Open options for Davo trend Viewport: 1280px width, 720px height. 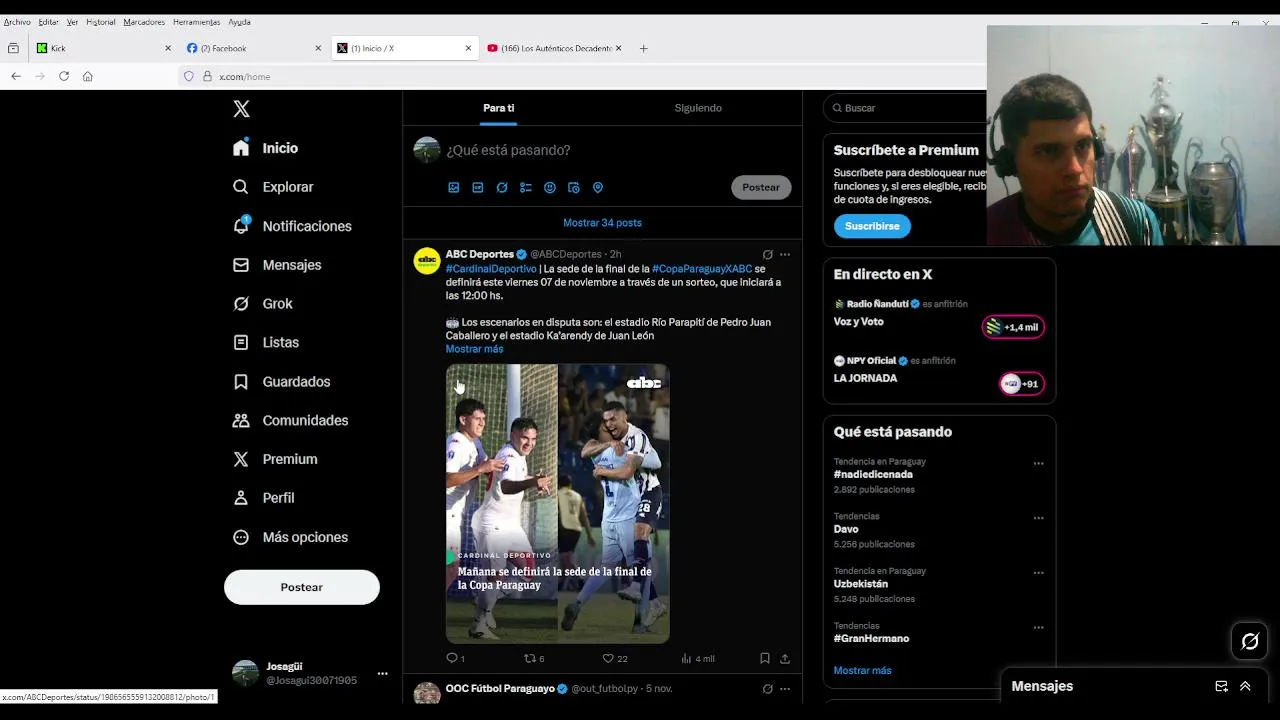tap(1038, 518)
